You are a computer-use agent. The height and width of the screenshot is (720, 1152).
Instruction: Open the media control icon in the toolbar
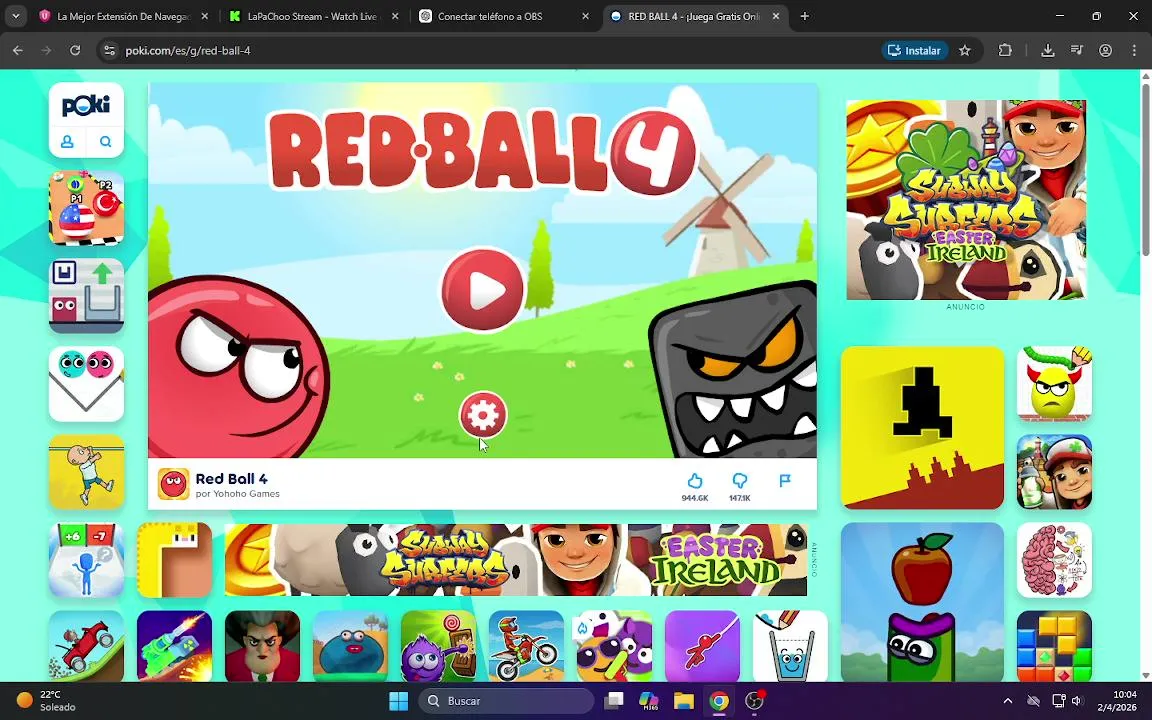click(x=1076, y=51)
